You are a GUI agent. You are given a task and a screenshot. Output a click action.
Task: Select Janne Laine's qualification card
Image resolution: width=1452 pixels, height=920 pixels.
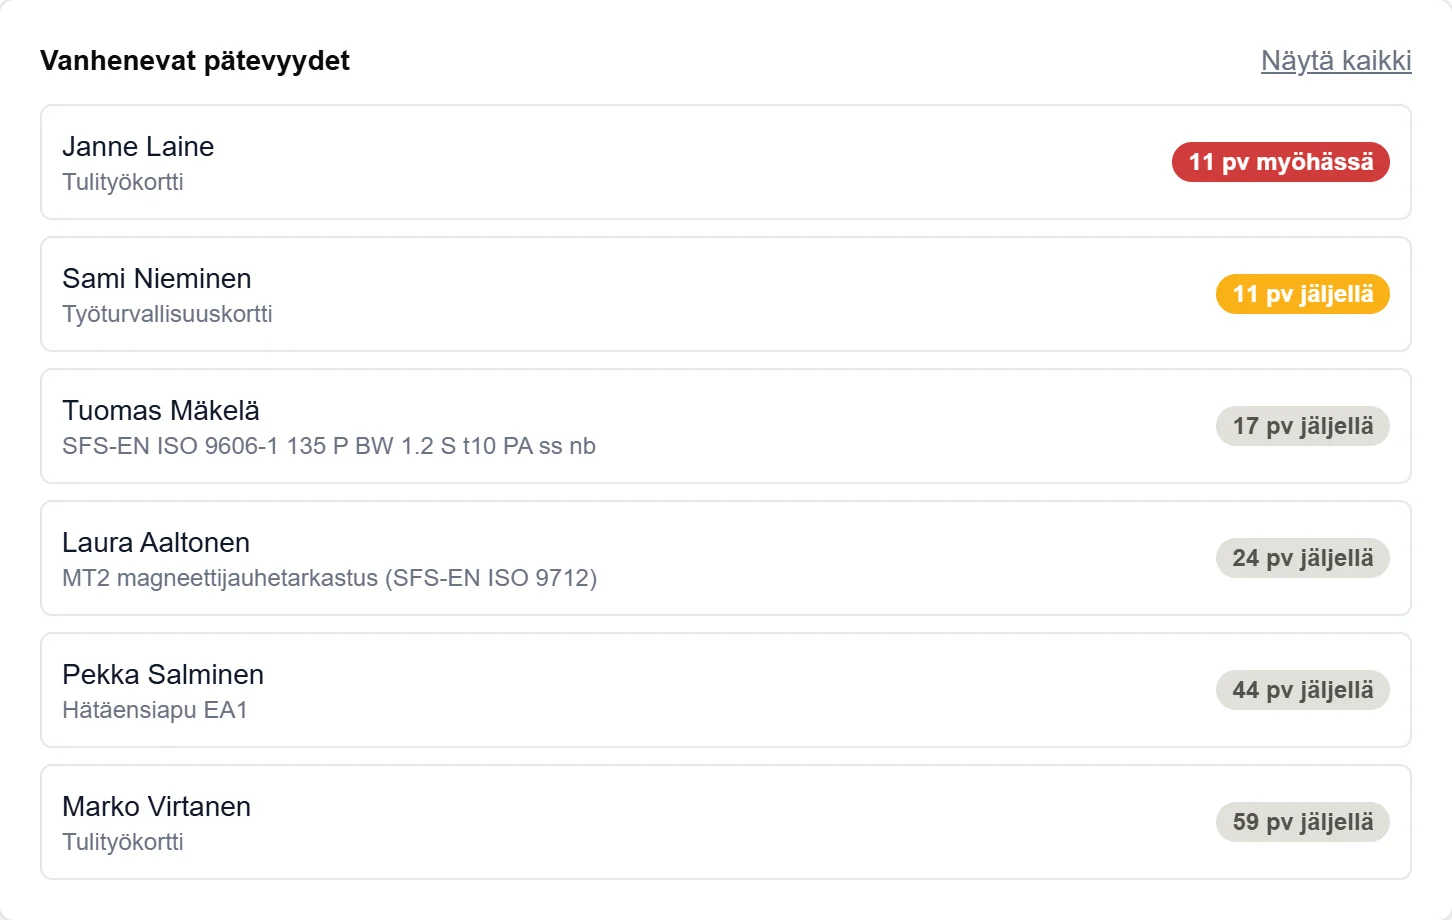click(726, 162)
